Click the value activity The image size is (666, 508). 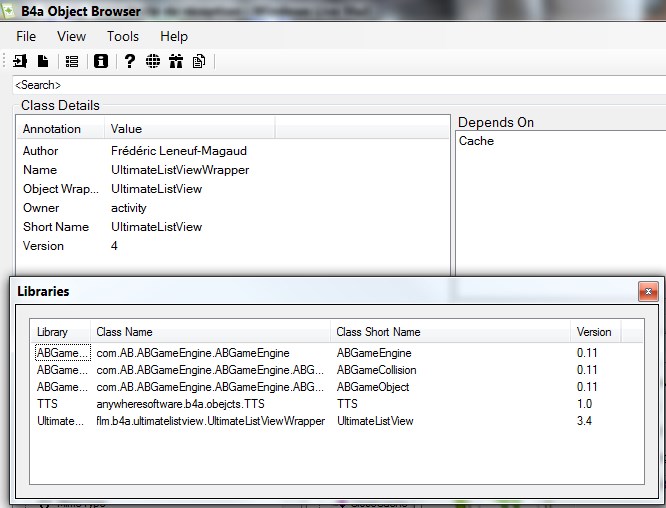coord(129,208)
